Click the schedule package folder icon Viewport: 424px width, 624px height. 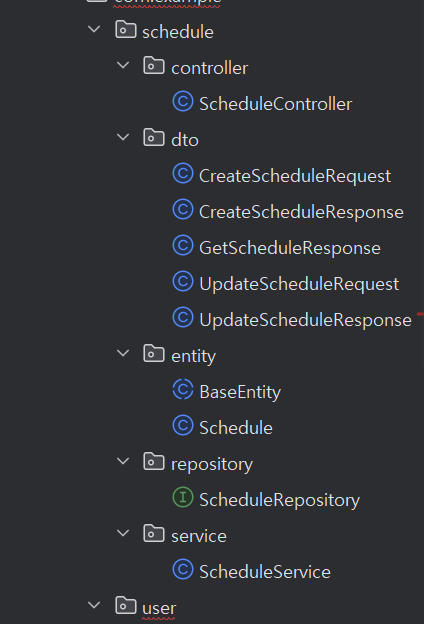[126, 29]
